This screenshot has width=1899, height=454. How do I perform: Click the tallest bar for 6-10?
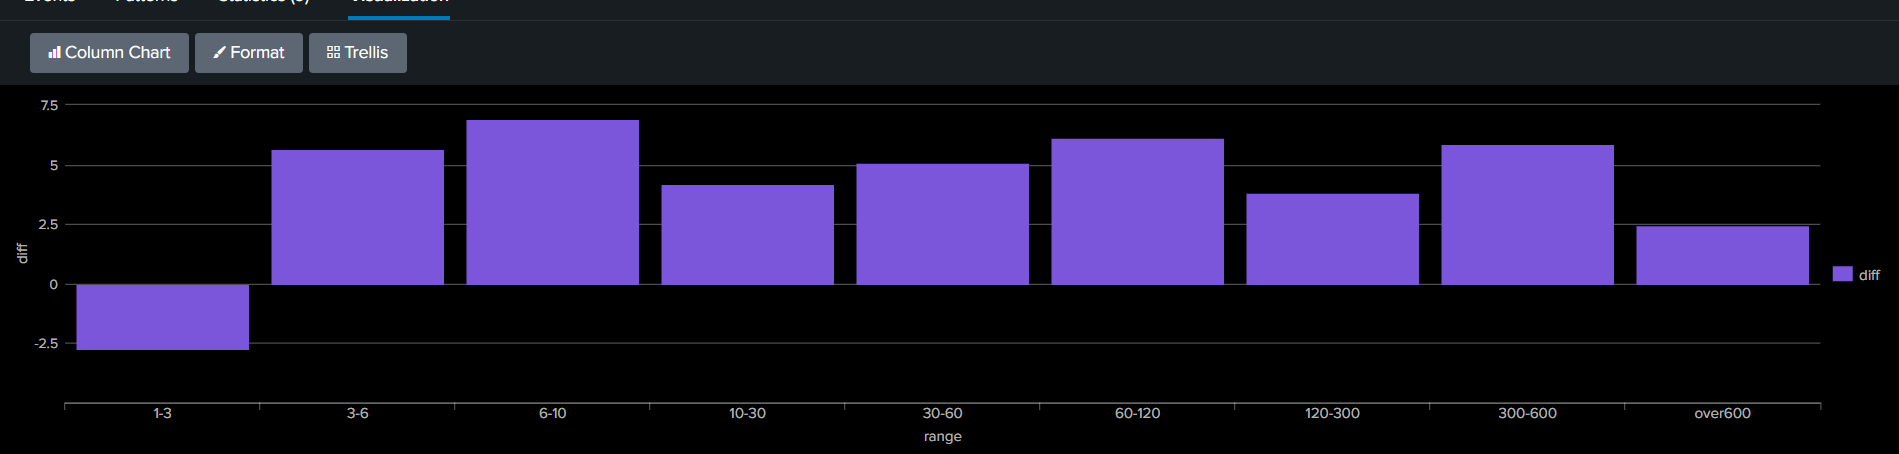click(x=553, y=202)
